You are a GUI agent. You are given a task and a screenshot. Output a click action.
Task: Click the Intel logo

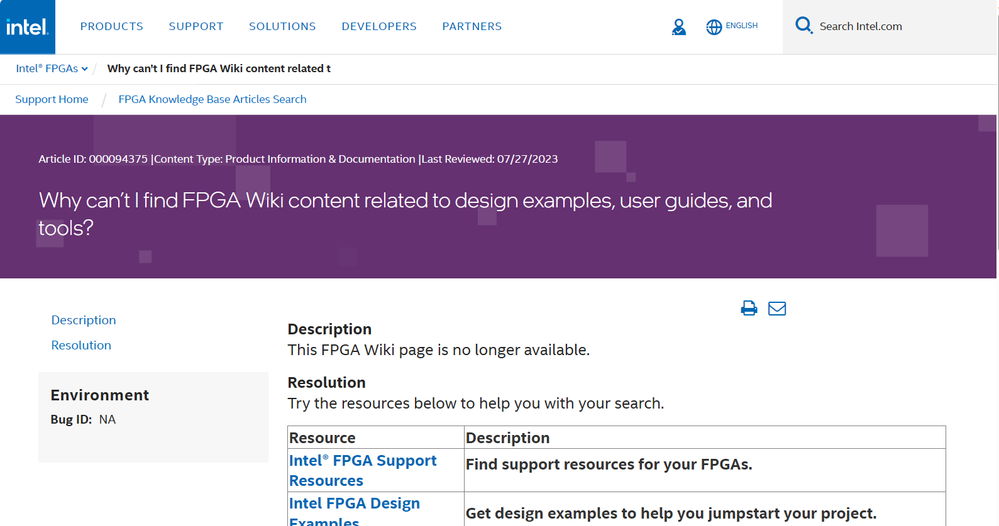click(27, 27)
